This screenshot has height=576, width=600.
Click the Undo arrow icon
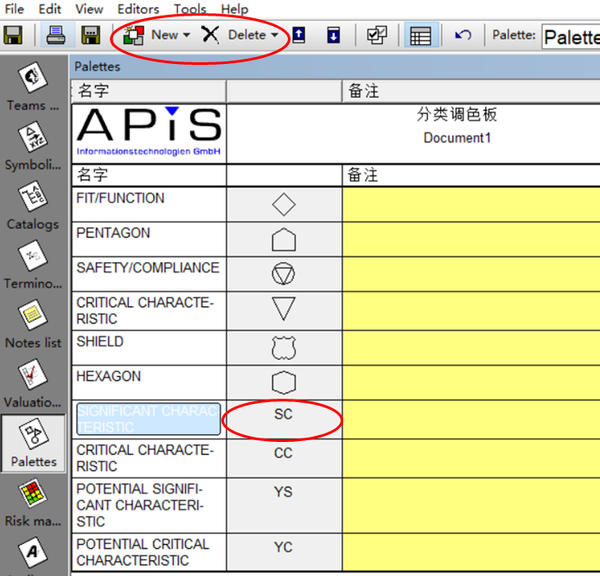463,35
